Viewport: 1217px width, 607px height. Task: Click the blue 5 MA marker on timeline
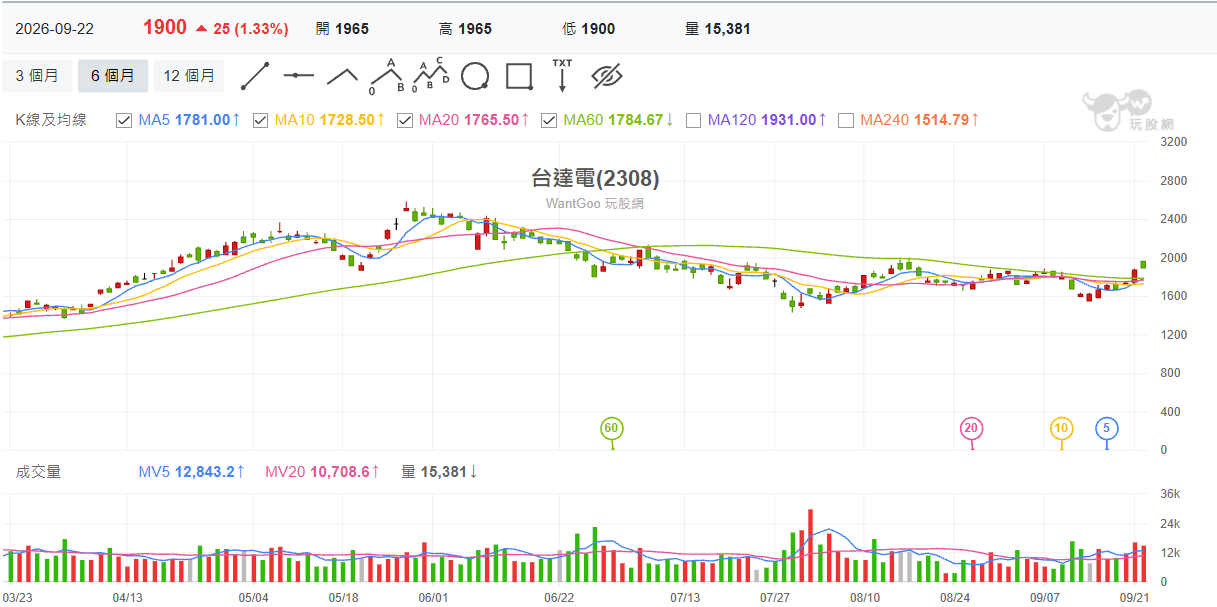[x=1106, y=429]
